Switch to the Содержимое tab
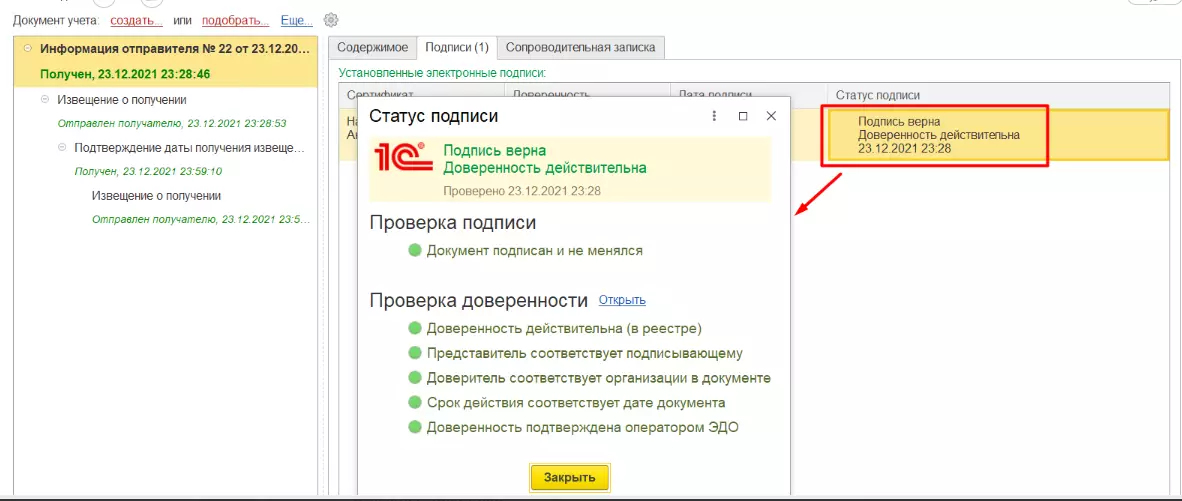 pyautogui.click(x=372, y=47)
